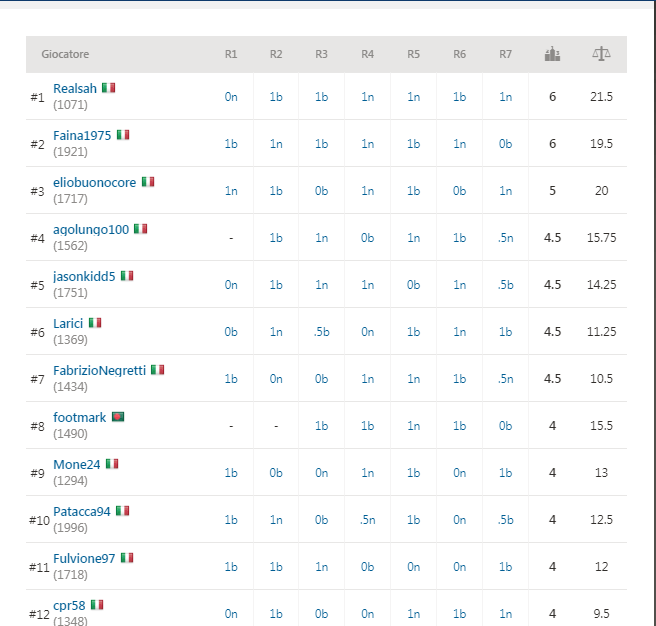The width and height of the screenshot is (656, 626).
Task: Click Bangladesh flag beside footmark
Action: coord(118,417)
